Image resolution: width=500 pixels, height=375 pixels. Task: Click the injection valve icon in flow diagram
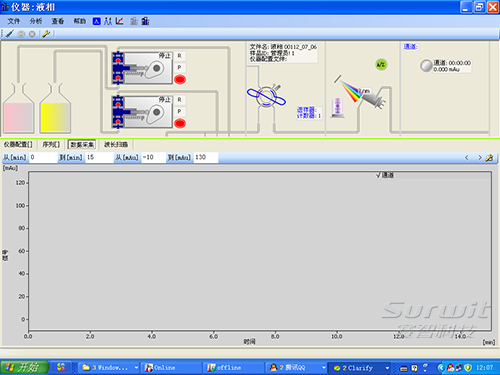tap(266, 96)
